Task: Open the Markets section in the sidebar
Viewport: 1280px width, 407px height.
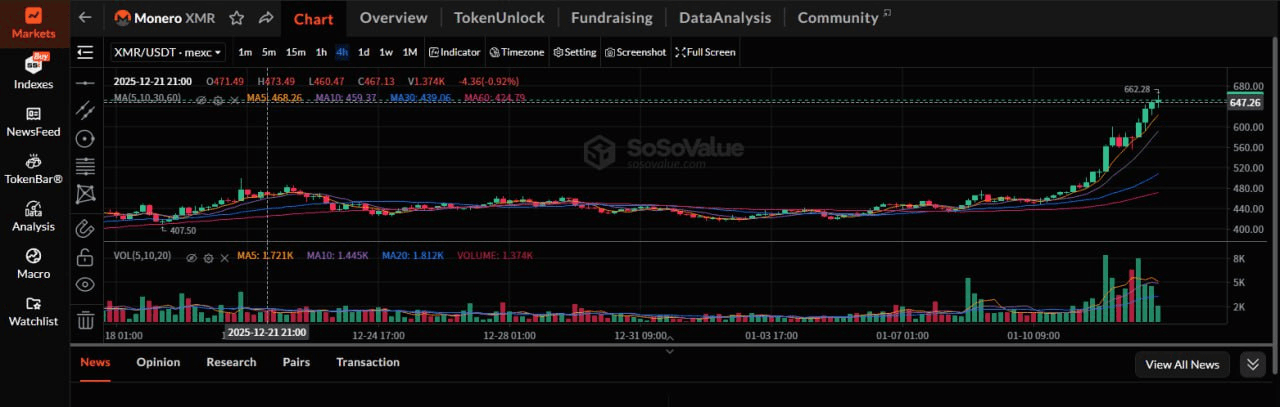Action: [34, 23]
